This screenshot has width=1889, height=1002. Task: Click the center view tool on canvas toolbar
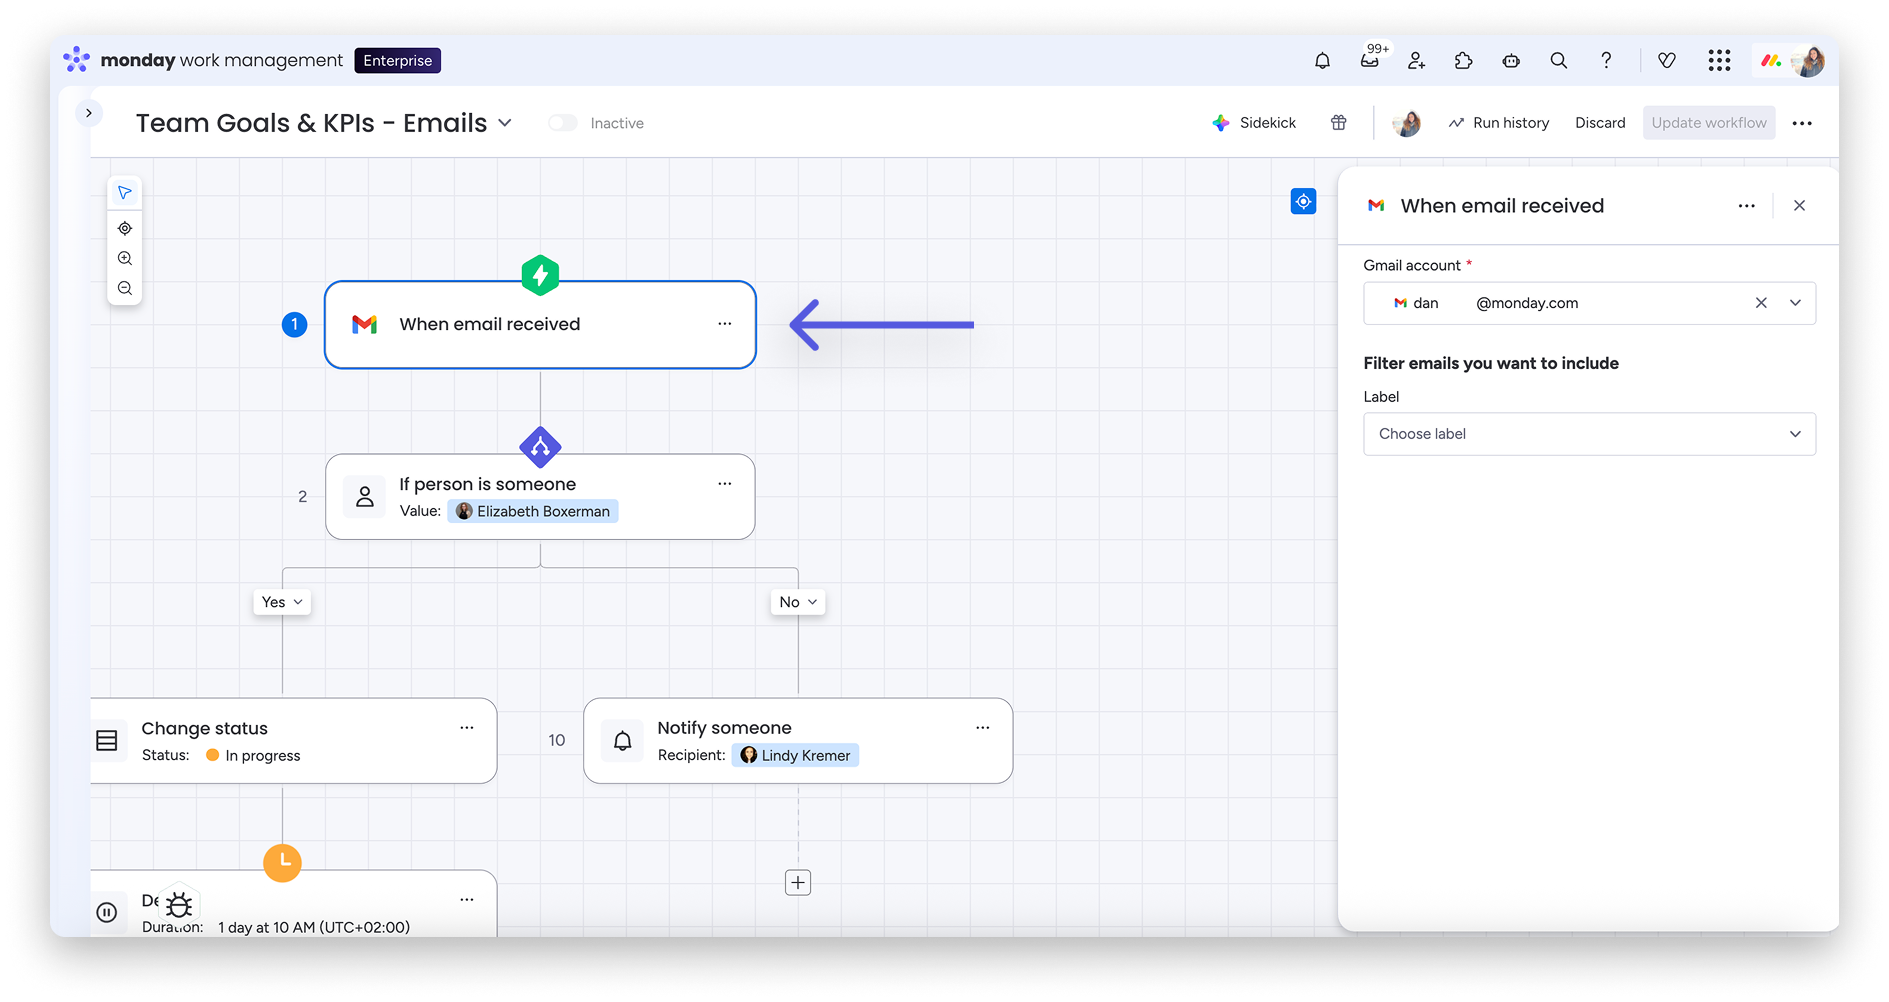pyautogui.click(x=125, y=228)
